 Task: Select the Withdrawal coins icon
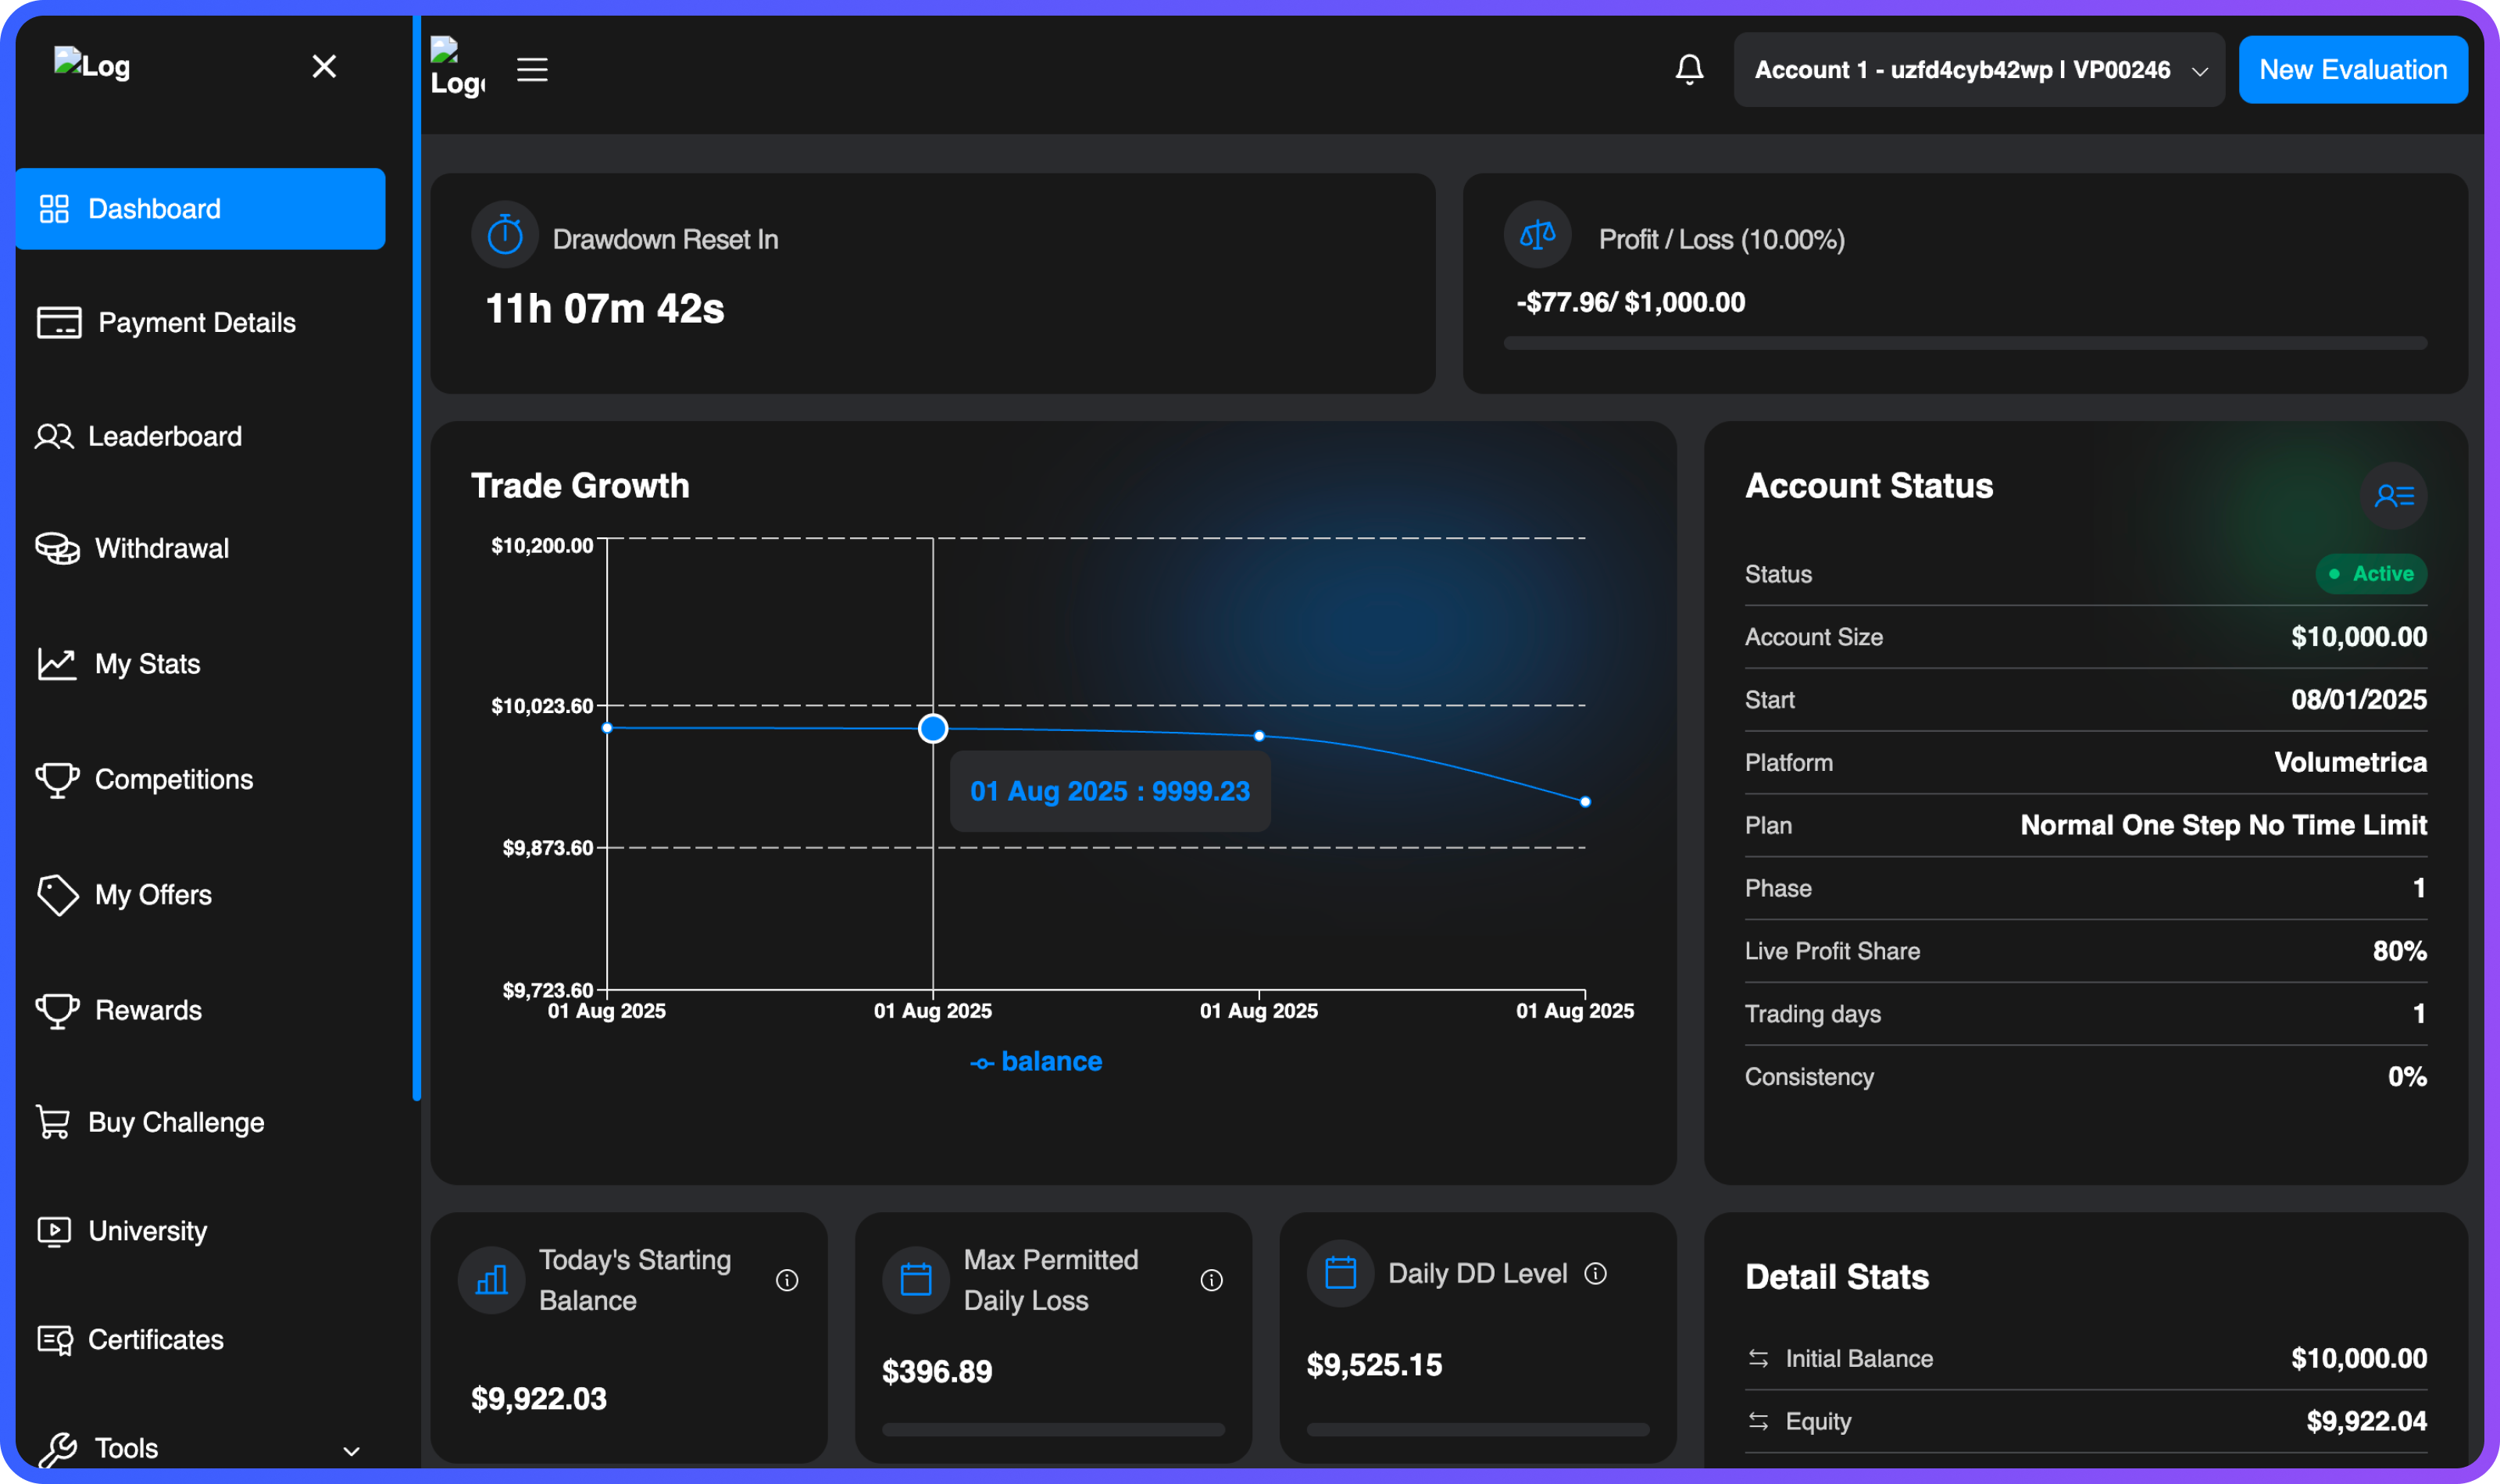(57, 548)
